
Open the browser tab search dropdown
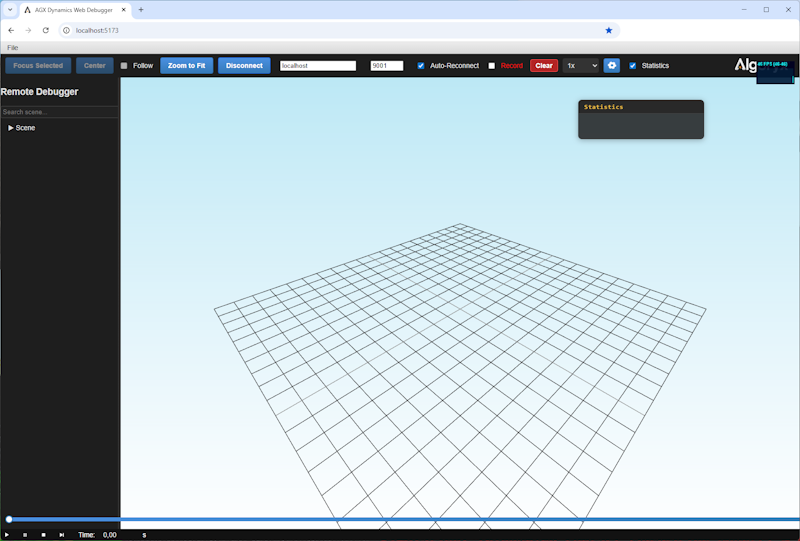tap(9, 9)
